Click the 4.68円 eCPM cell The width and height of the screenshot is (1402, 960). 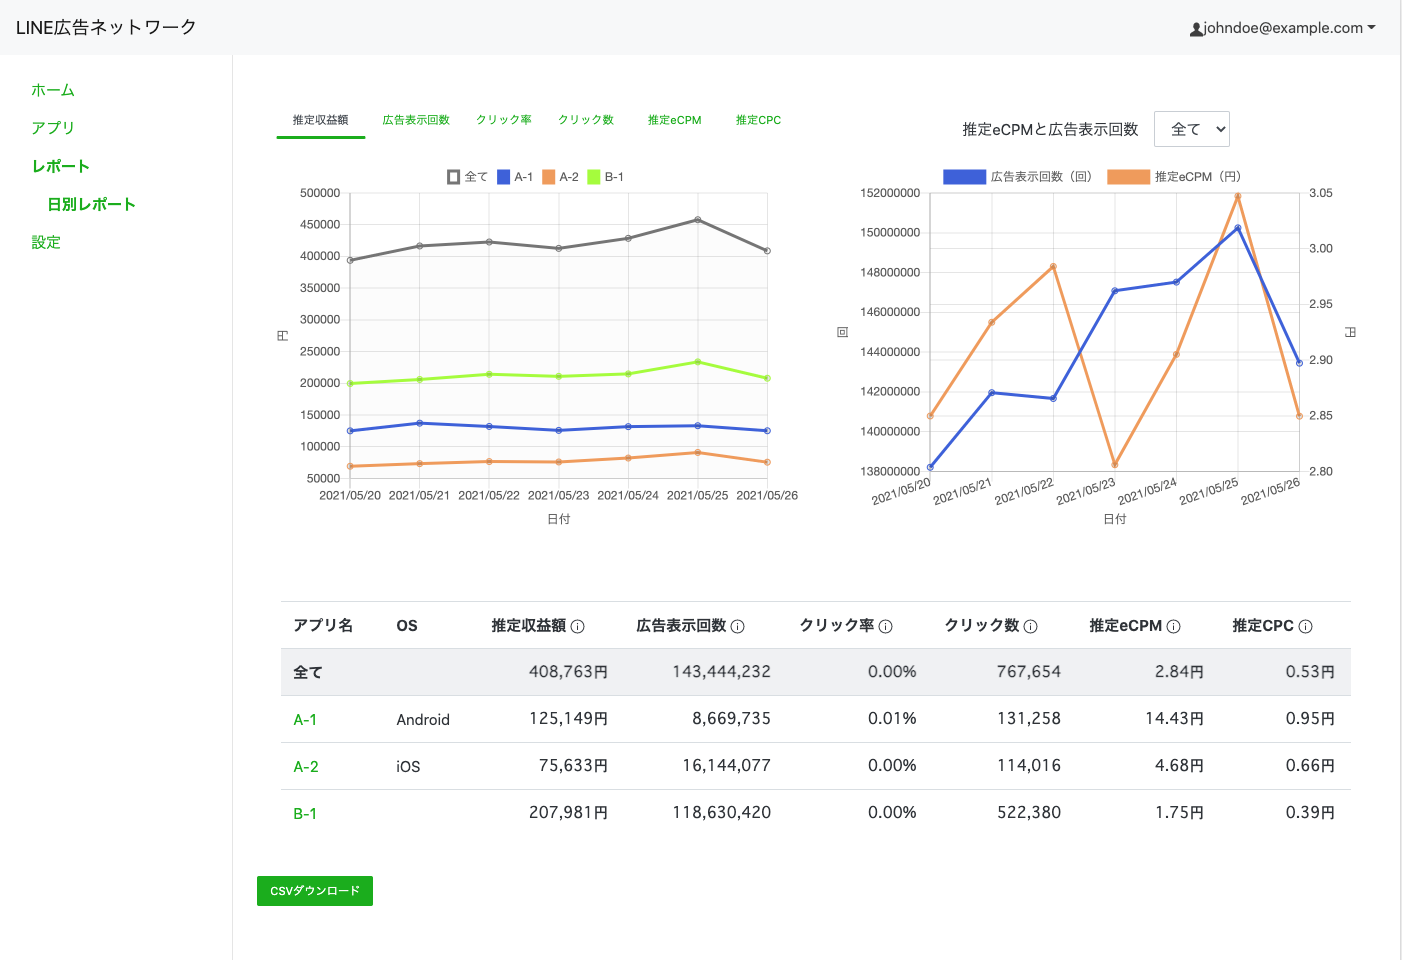coord(1180,766)
